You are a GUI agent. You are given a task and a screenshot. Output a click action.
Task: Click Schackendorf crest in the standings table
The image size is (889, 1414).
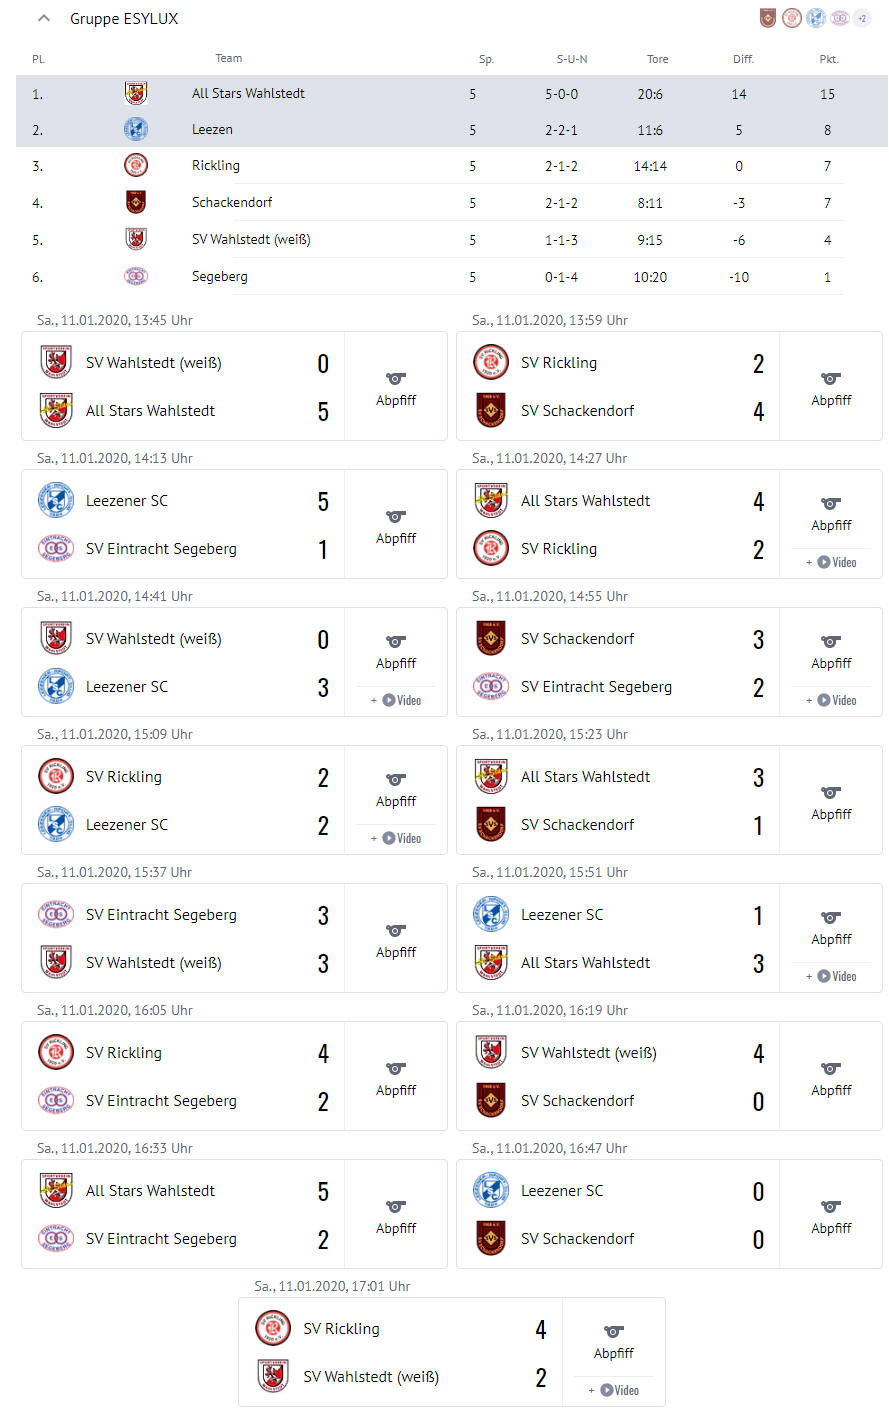pos(136,203)
